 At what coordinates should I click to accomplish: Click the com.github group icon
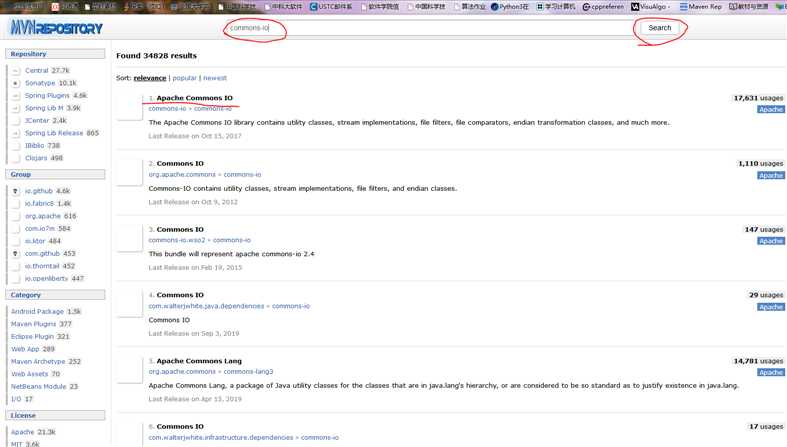coord(16,254)
